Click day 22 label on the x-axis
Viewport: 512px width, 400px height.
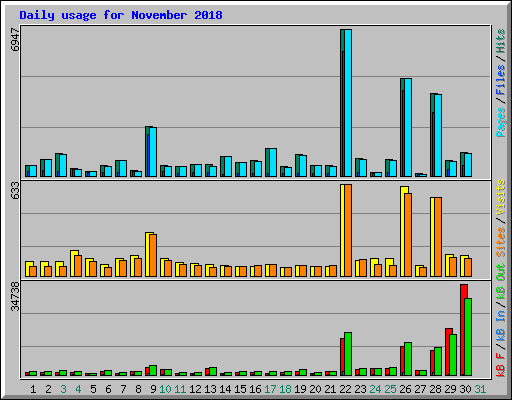coord(345,389)
